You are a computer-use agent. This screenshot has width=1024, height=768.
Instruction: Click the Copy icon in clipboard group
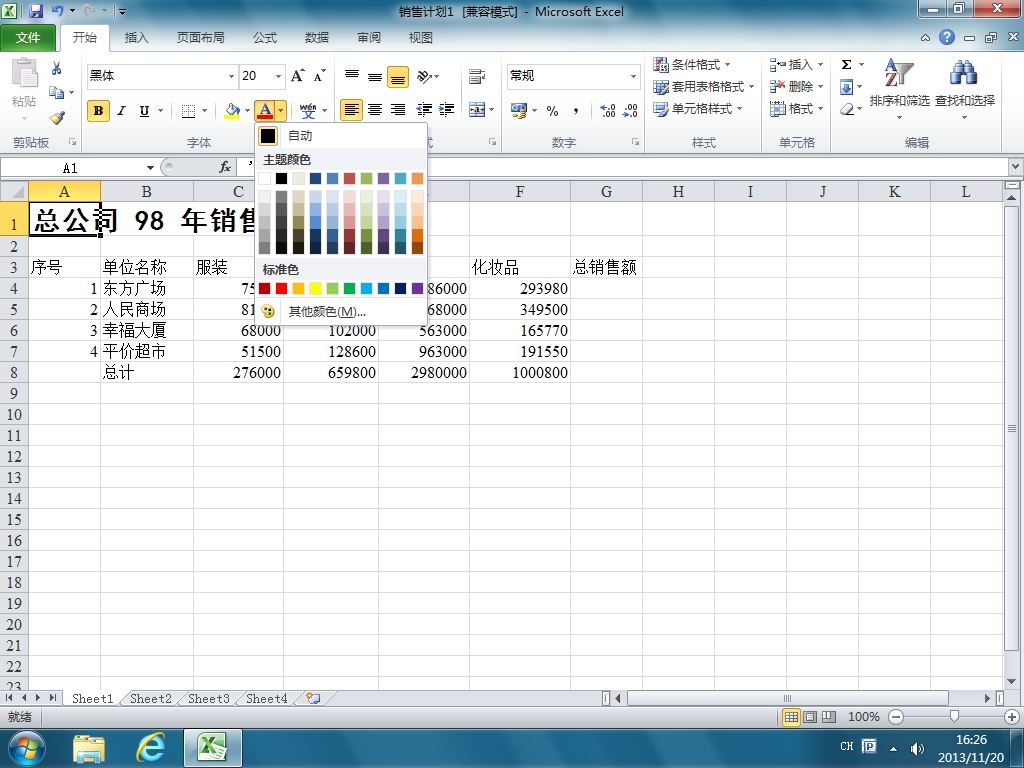coord(57,93)
